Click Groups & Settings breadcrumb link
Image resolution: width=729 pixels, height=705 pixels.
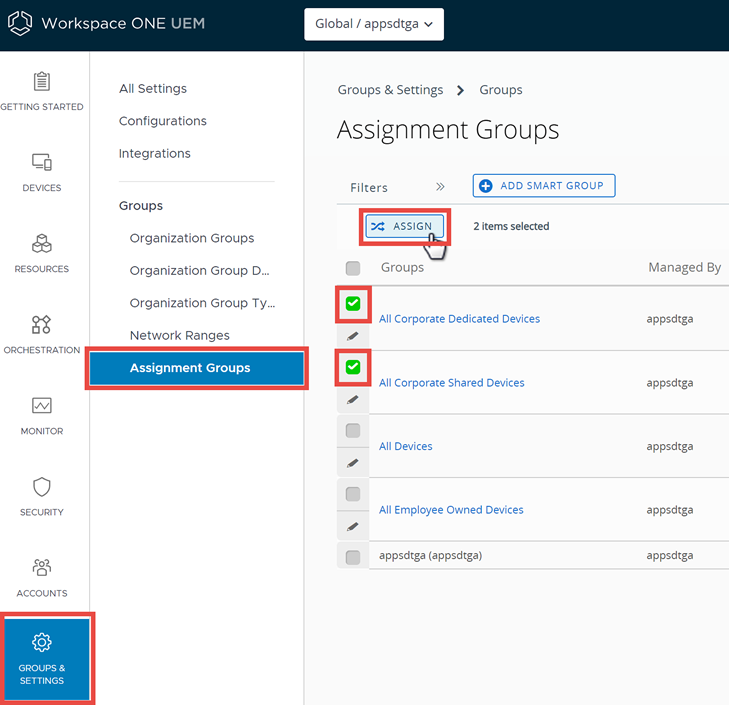click(x=390, y=90)
